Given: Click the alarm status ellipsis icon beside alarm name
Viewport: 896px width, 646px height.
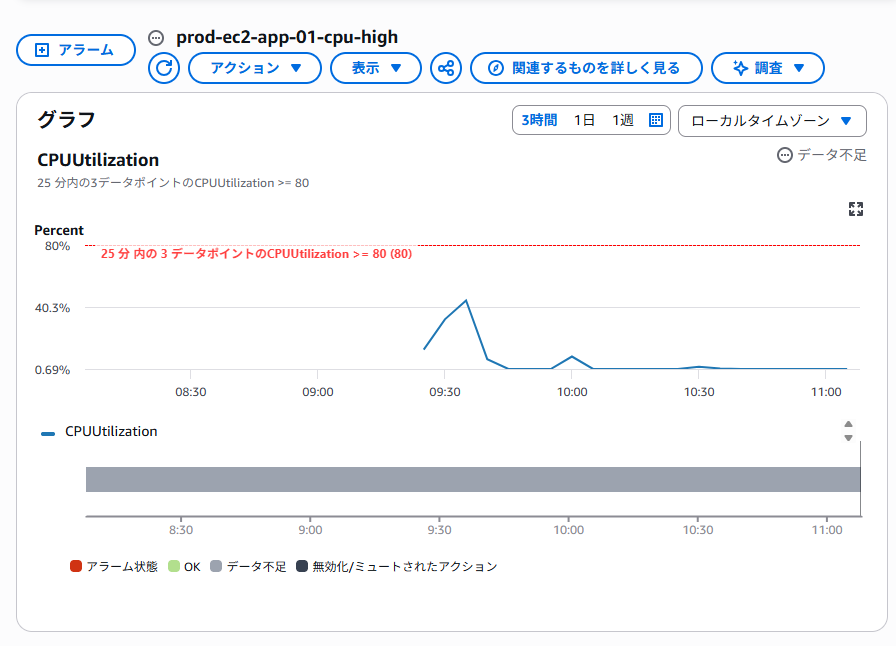Looking at the screenshot, I should click(x=156, y=38).
